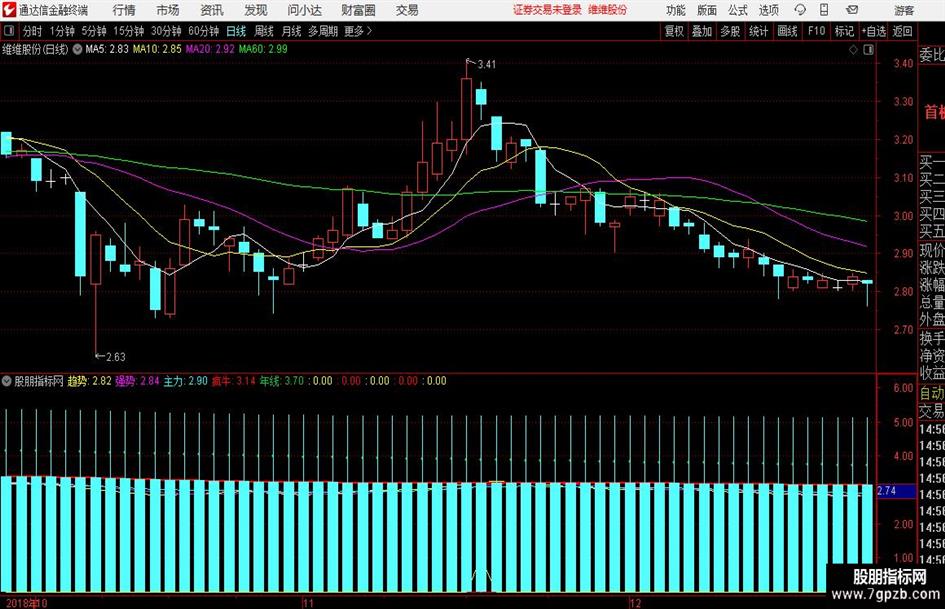Click the 疯牛: 3.14 indicator value
This screenshot has height=609, width=945.
click(x=234, y=381)
